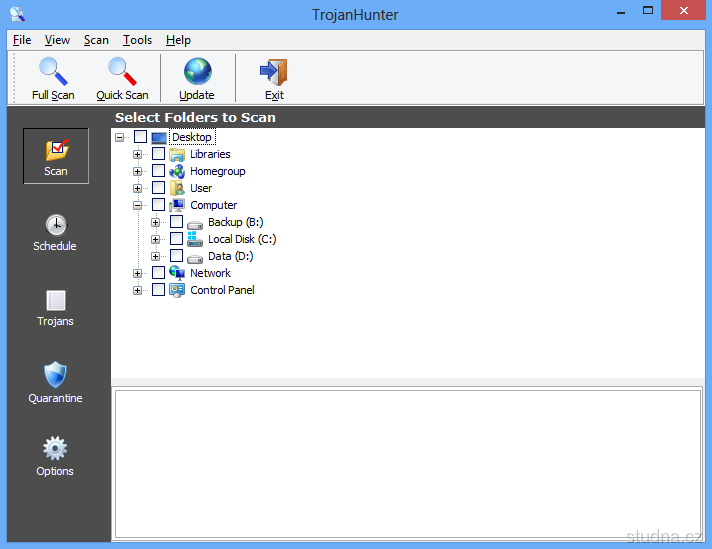Image resolution: width=712 pixels, height=549 pixels.
Task: Expand the Backup (B:) drive node
Action: point(156,222)
